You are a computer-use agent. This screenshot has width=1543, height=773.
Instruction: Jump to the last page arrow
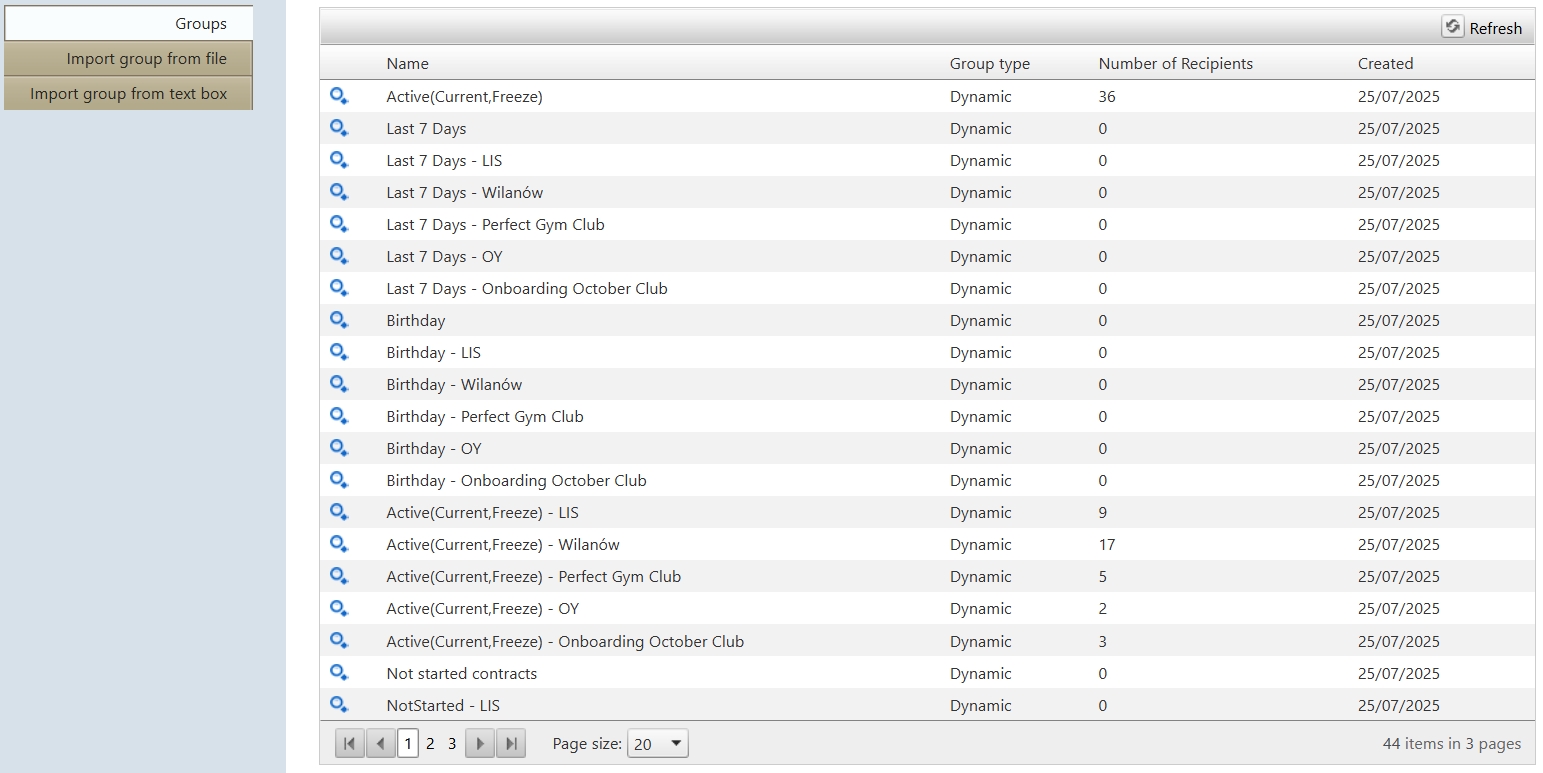click(x=510, y=743)
